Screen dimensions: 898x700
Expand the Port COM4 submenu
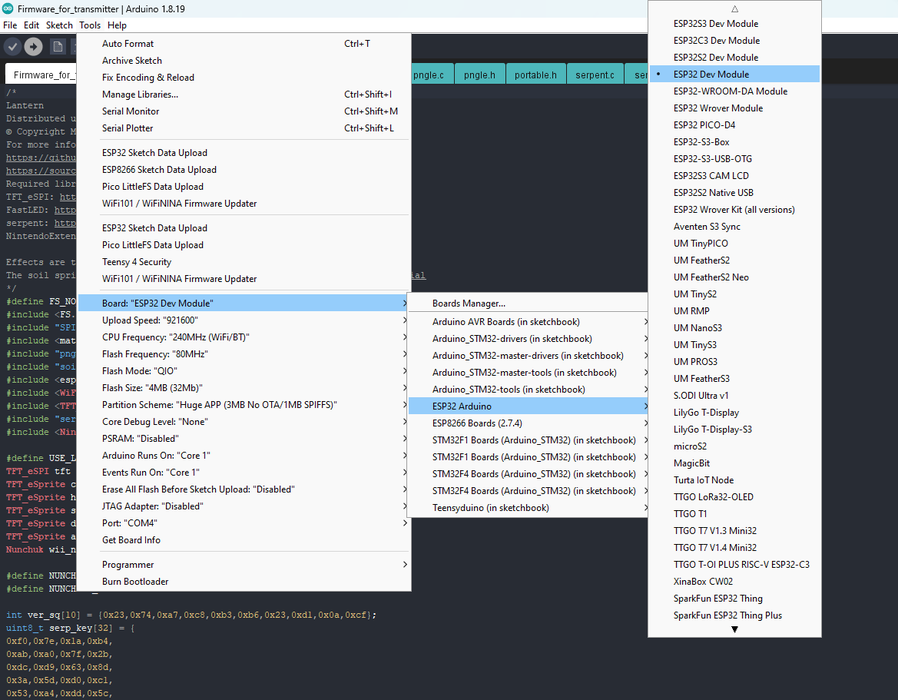click(x=244, y=523)
